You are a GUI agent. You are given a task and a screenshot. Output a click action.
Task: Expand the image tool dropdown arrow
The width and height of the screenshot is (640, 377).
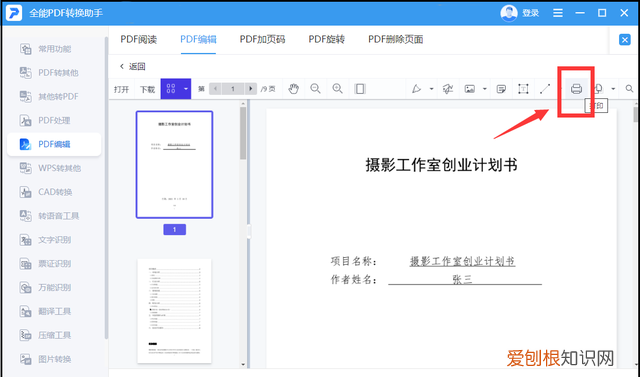tap(484, 89)
